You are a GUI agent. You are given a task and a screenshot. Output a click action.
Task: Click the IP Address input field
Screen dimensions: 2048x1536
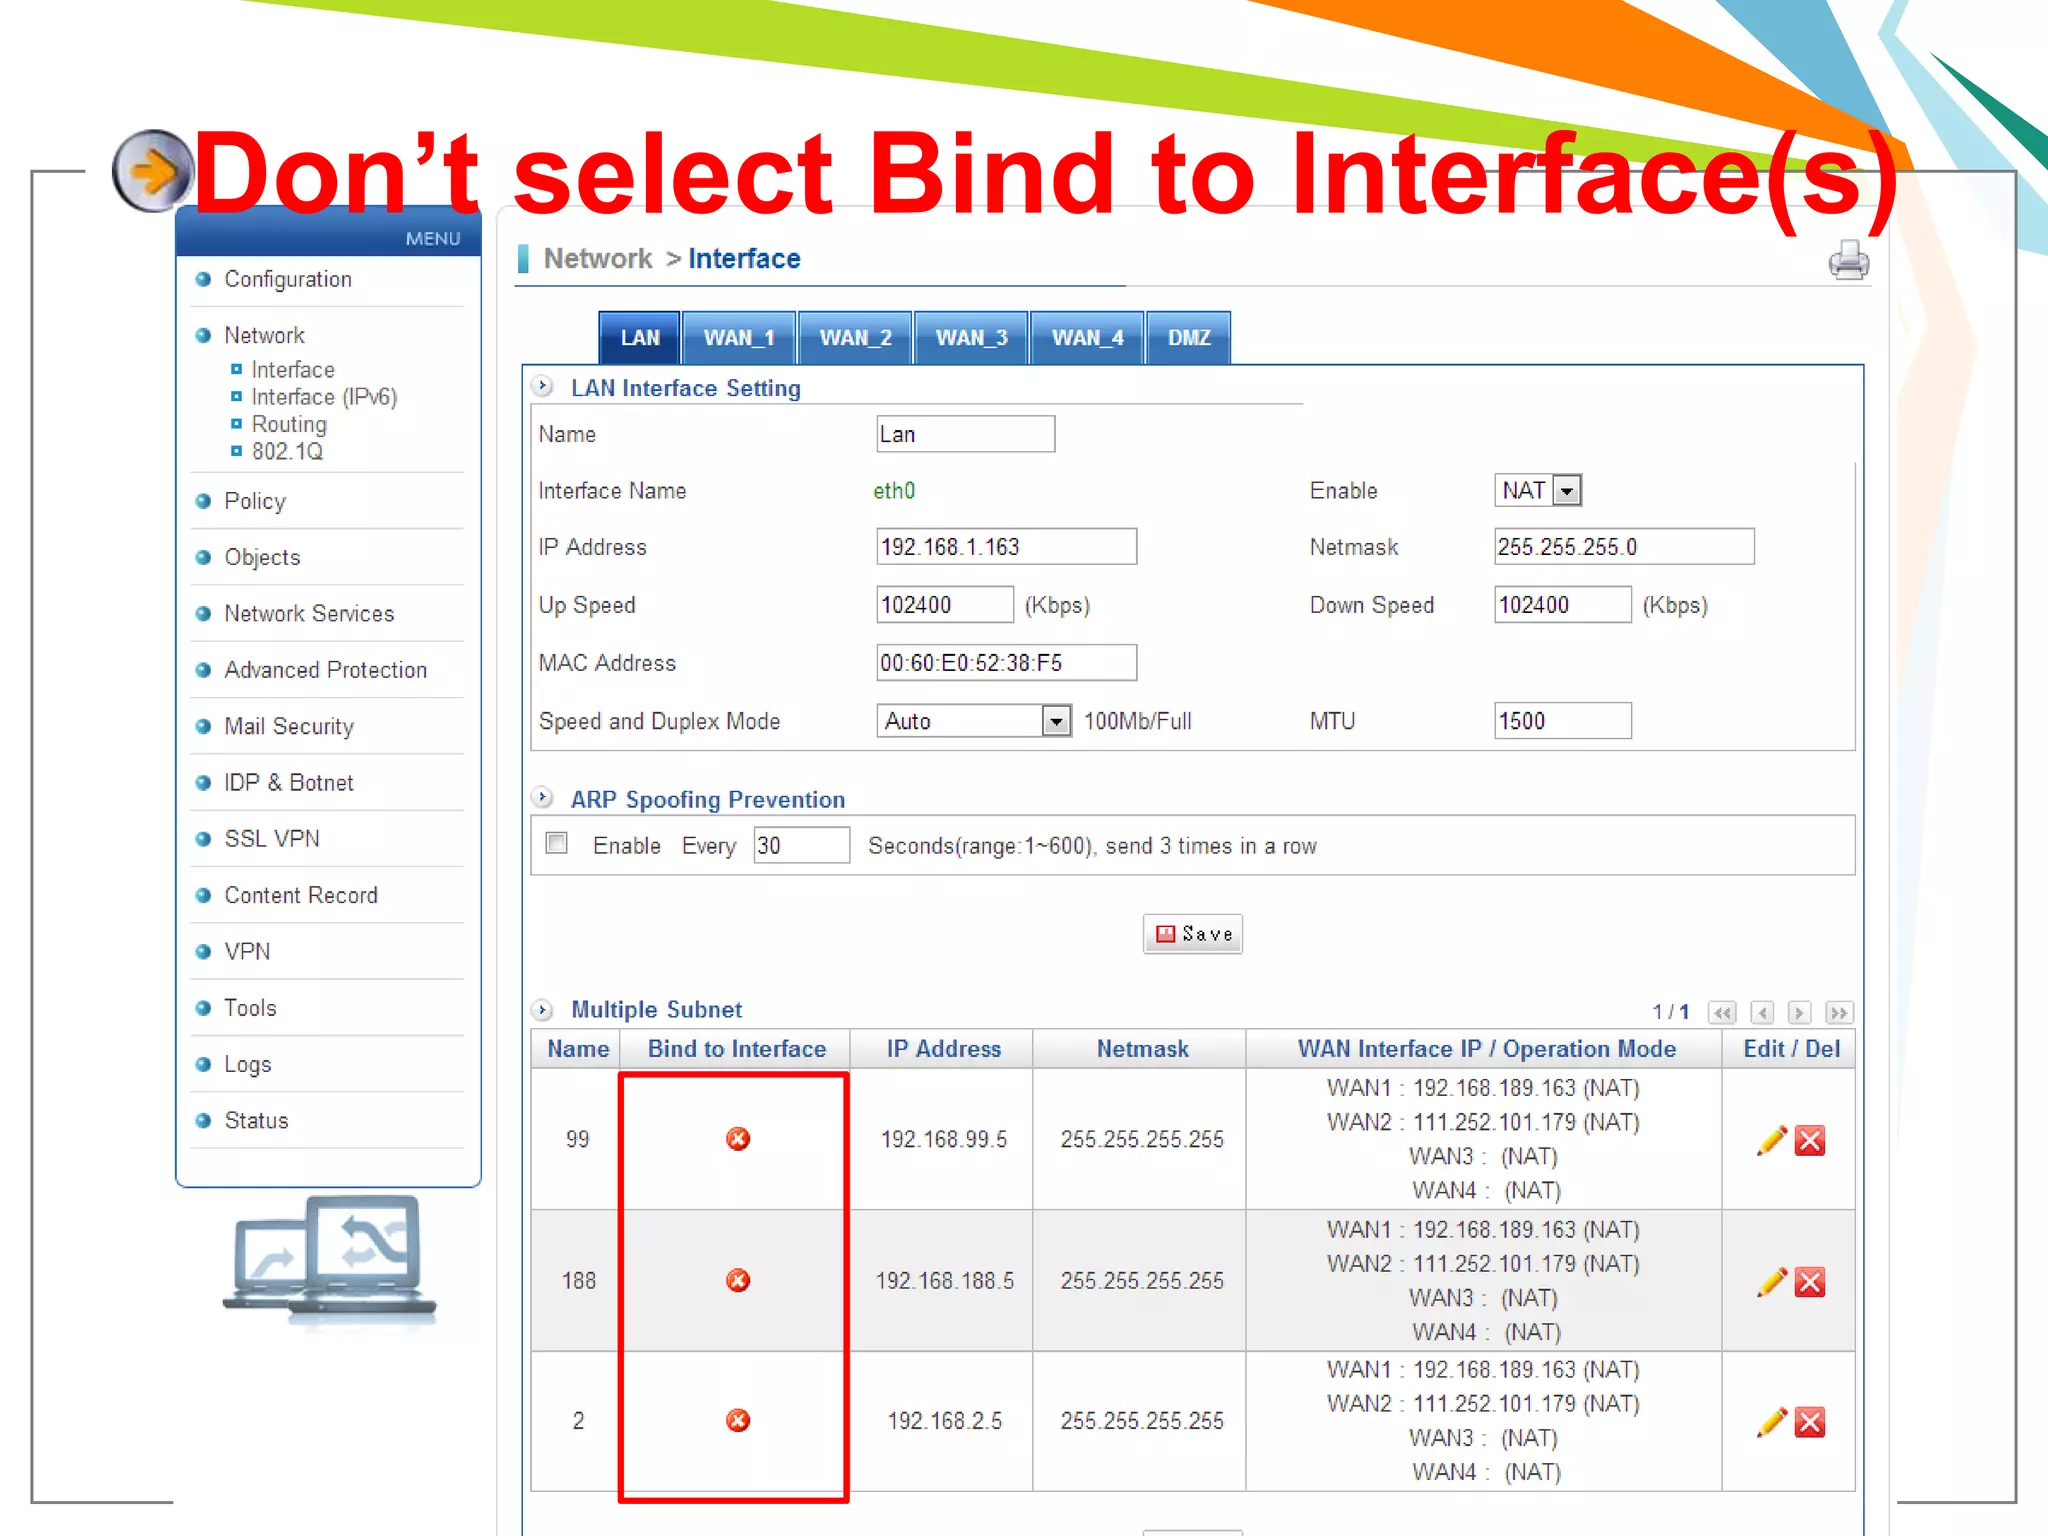[1005, 547]
